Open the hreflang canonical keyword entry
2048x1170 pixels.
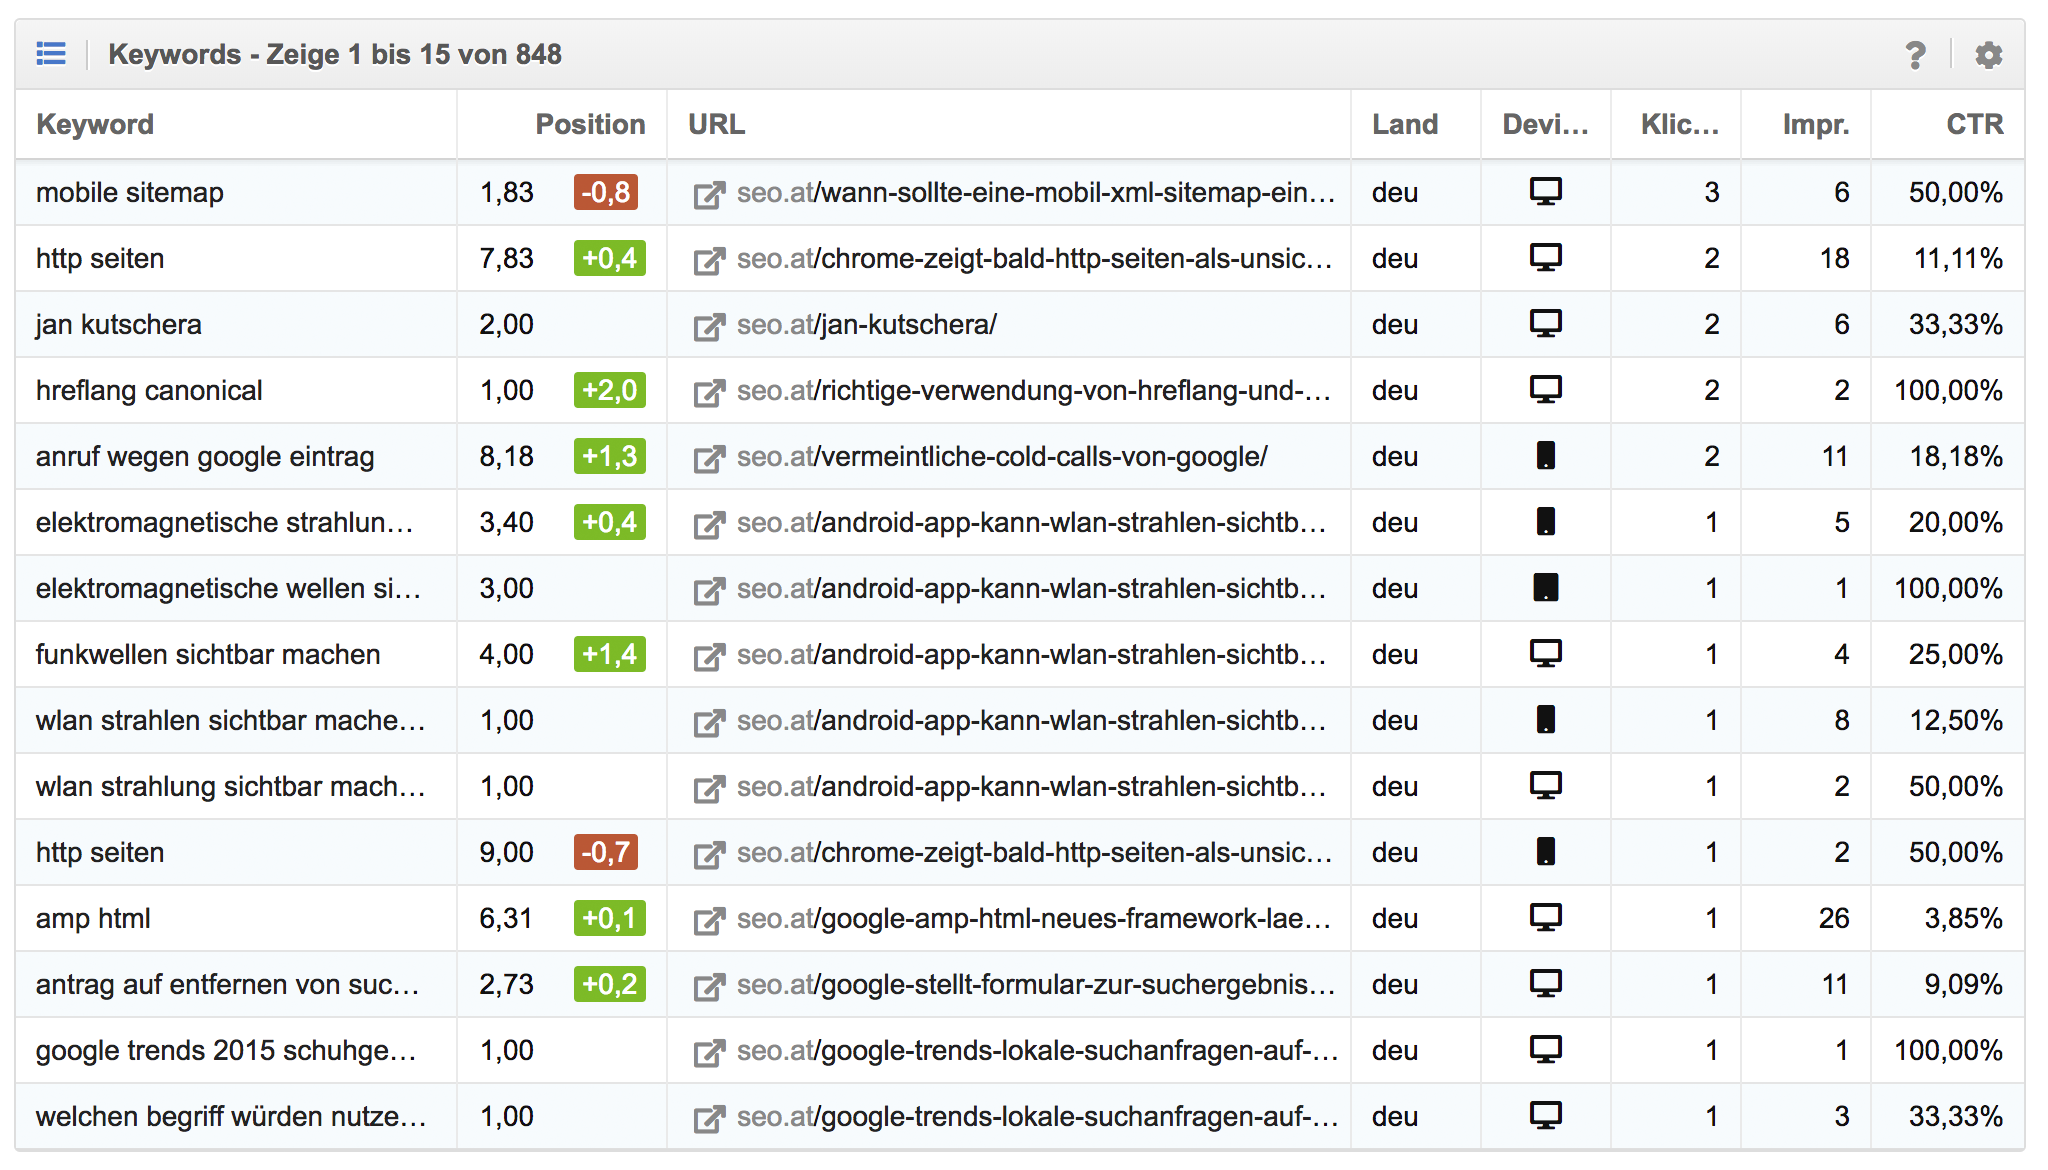[x=149, y=390]
